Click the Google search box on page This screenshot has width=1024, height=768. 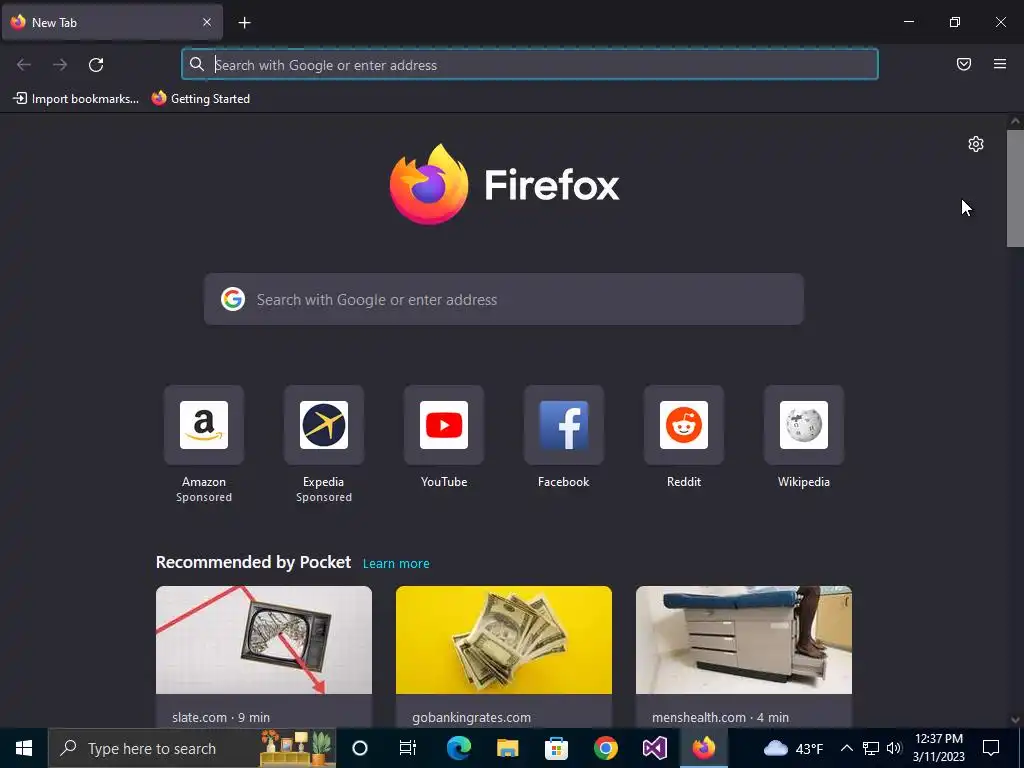coord(504,299)
